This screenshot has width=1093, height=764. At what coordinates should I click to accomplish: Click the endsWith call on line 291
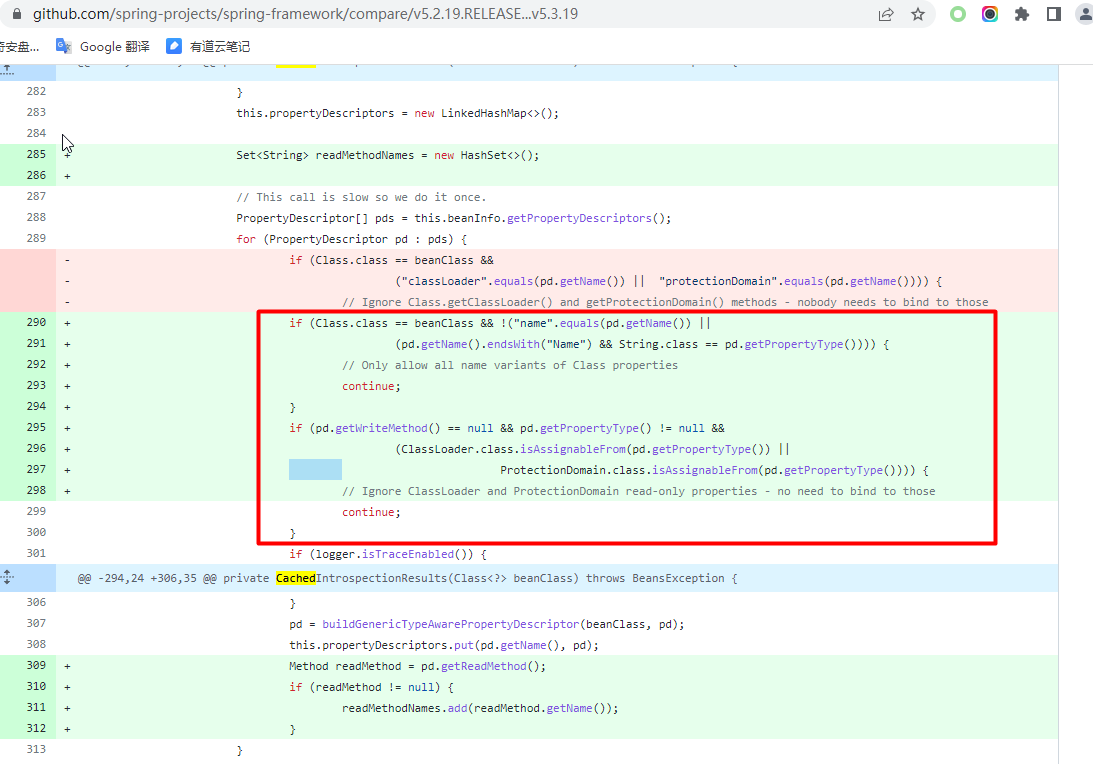point(513,344)
